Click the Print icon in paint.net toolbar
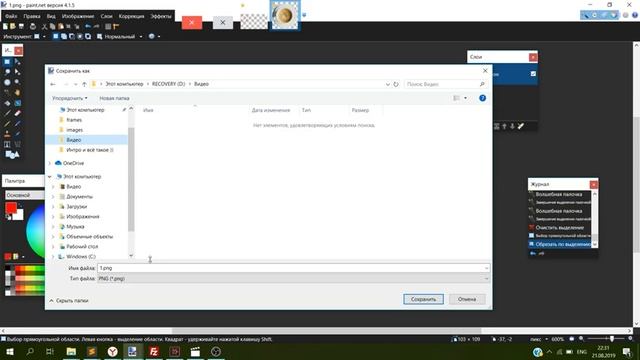This screenshot has height=360, width=640. 33,27
